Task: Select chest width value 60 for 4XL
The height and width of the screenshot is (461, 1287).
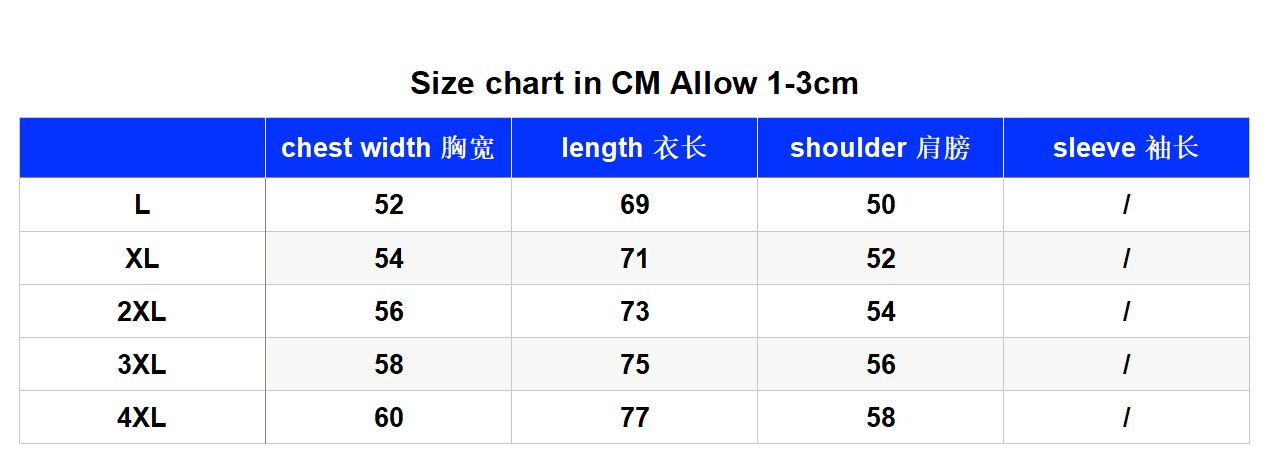Action: (388, 417)
